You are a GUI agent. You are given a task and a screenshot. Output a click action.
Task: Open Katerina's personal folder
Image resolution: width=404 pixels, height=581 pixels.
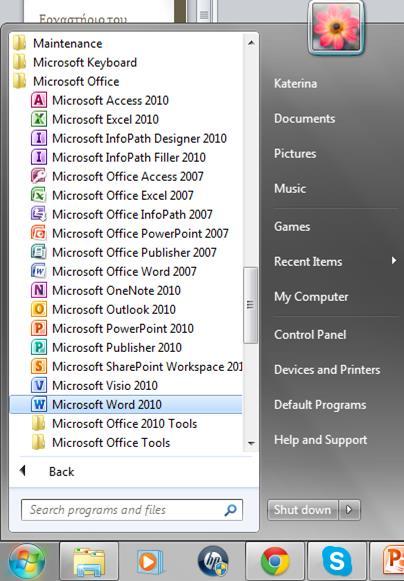tap(295, 83)
